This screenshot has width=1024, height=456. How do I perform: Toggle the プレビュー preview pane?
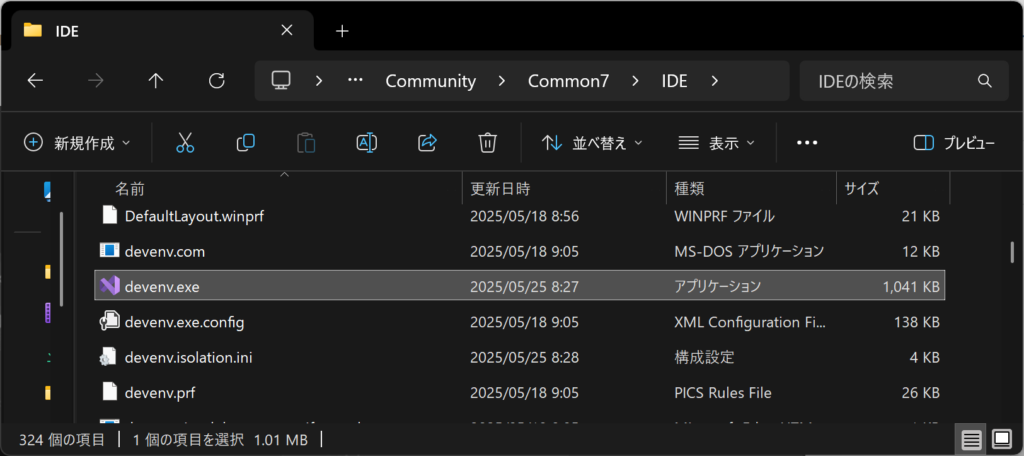[x=954, y=142]
